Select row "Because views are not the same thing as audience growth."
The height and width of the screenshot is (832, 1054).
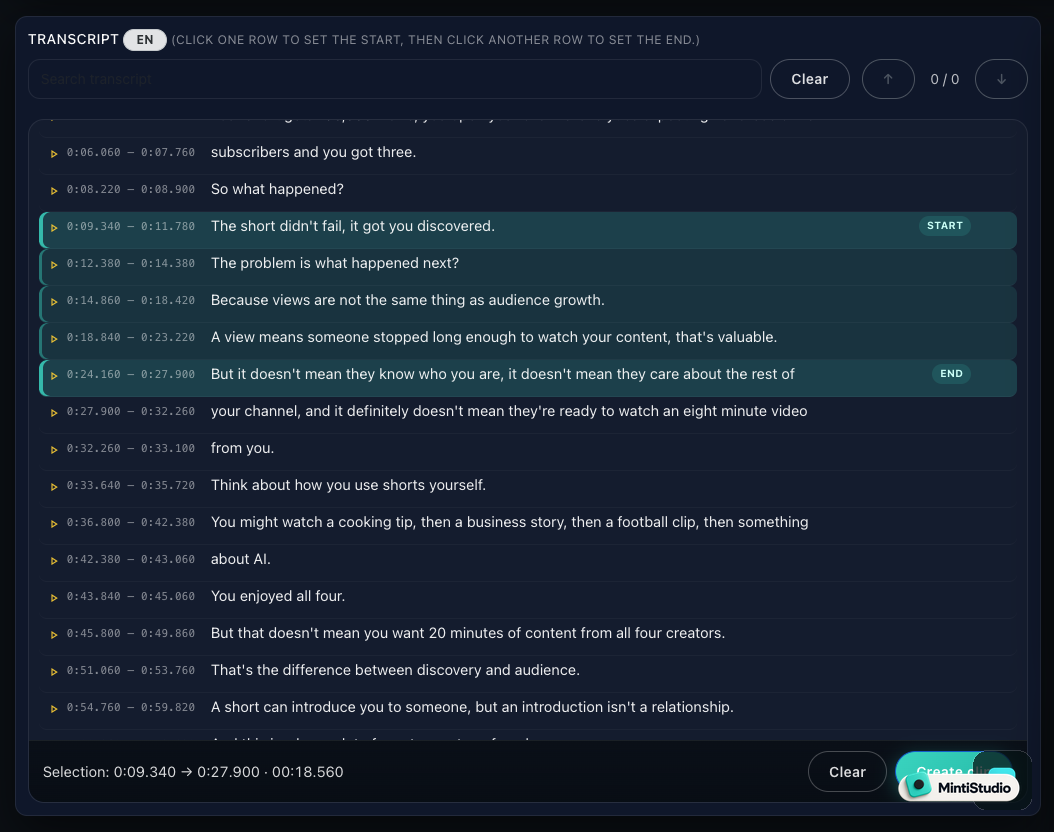pos(528,304)
